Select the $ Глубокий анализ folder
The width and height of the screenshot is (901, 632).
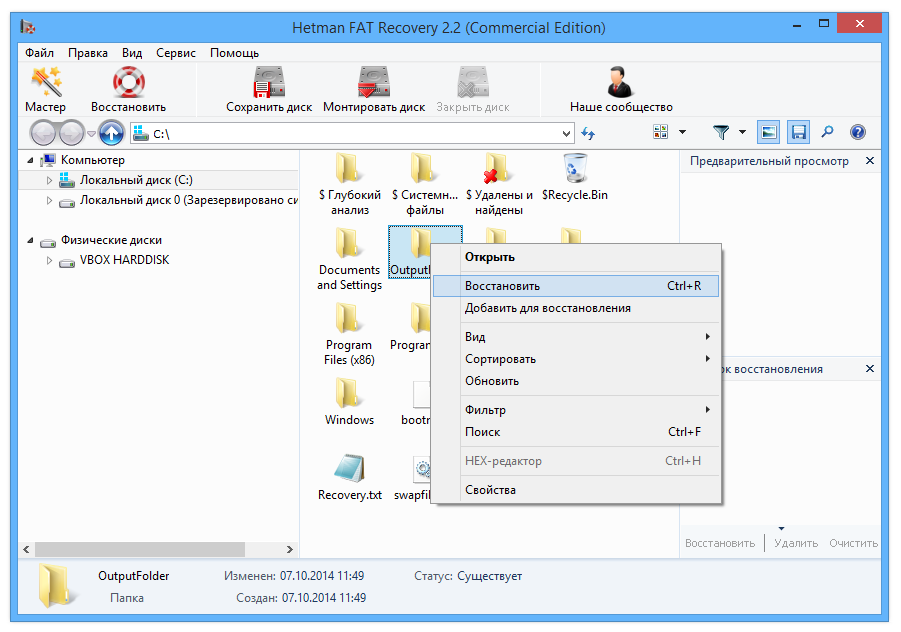click(349, 185)
